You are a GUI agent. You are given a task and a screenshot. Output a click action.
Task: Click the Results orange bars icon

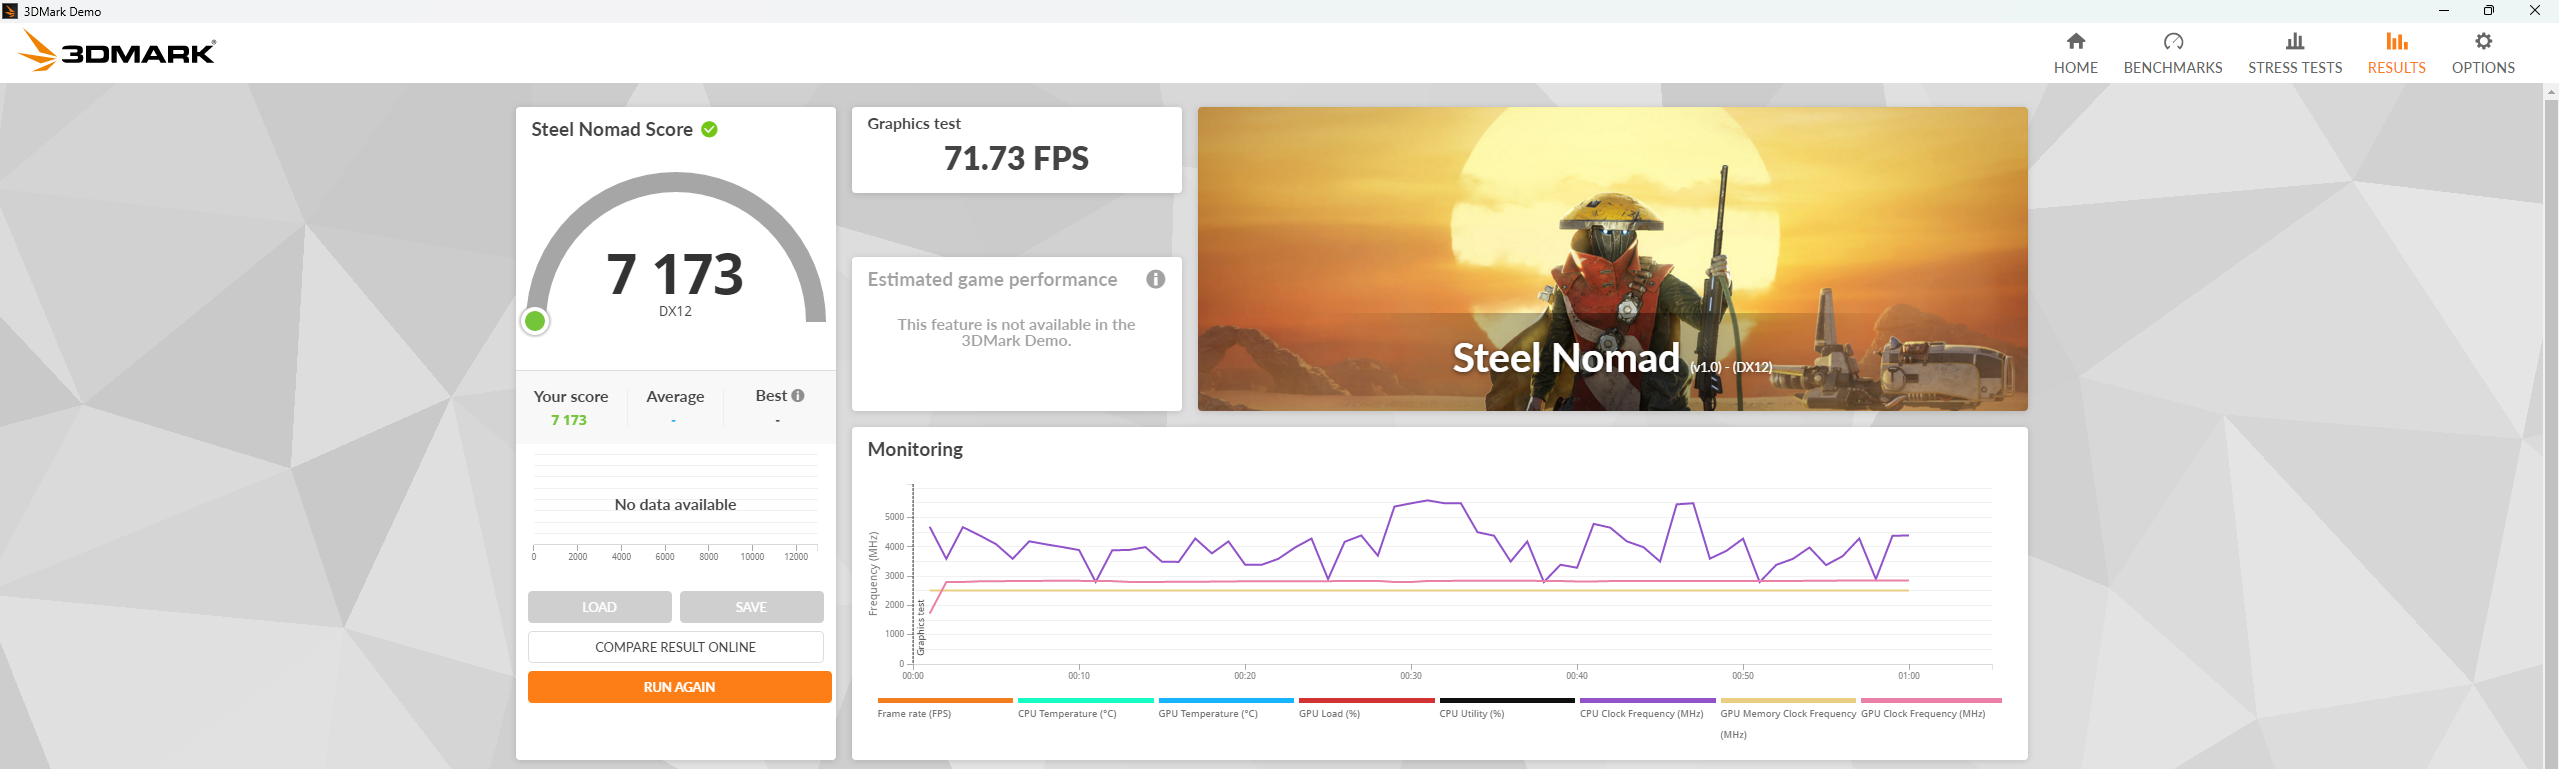(x=2396, y=41)
